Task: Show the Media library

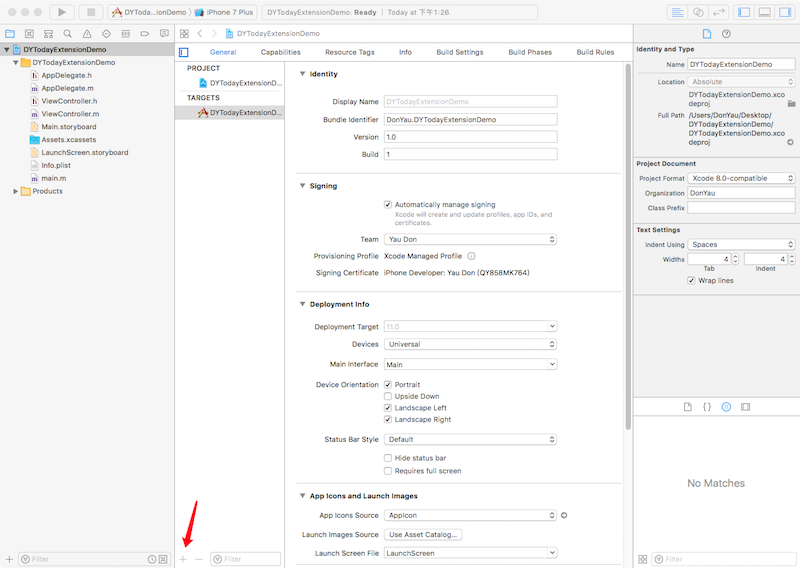Action: pyautogui.click(x=745, y=407)
